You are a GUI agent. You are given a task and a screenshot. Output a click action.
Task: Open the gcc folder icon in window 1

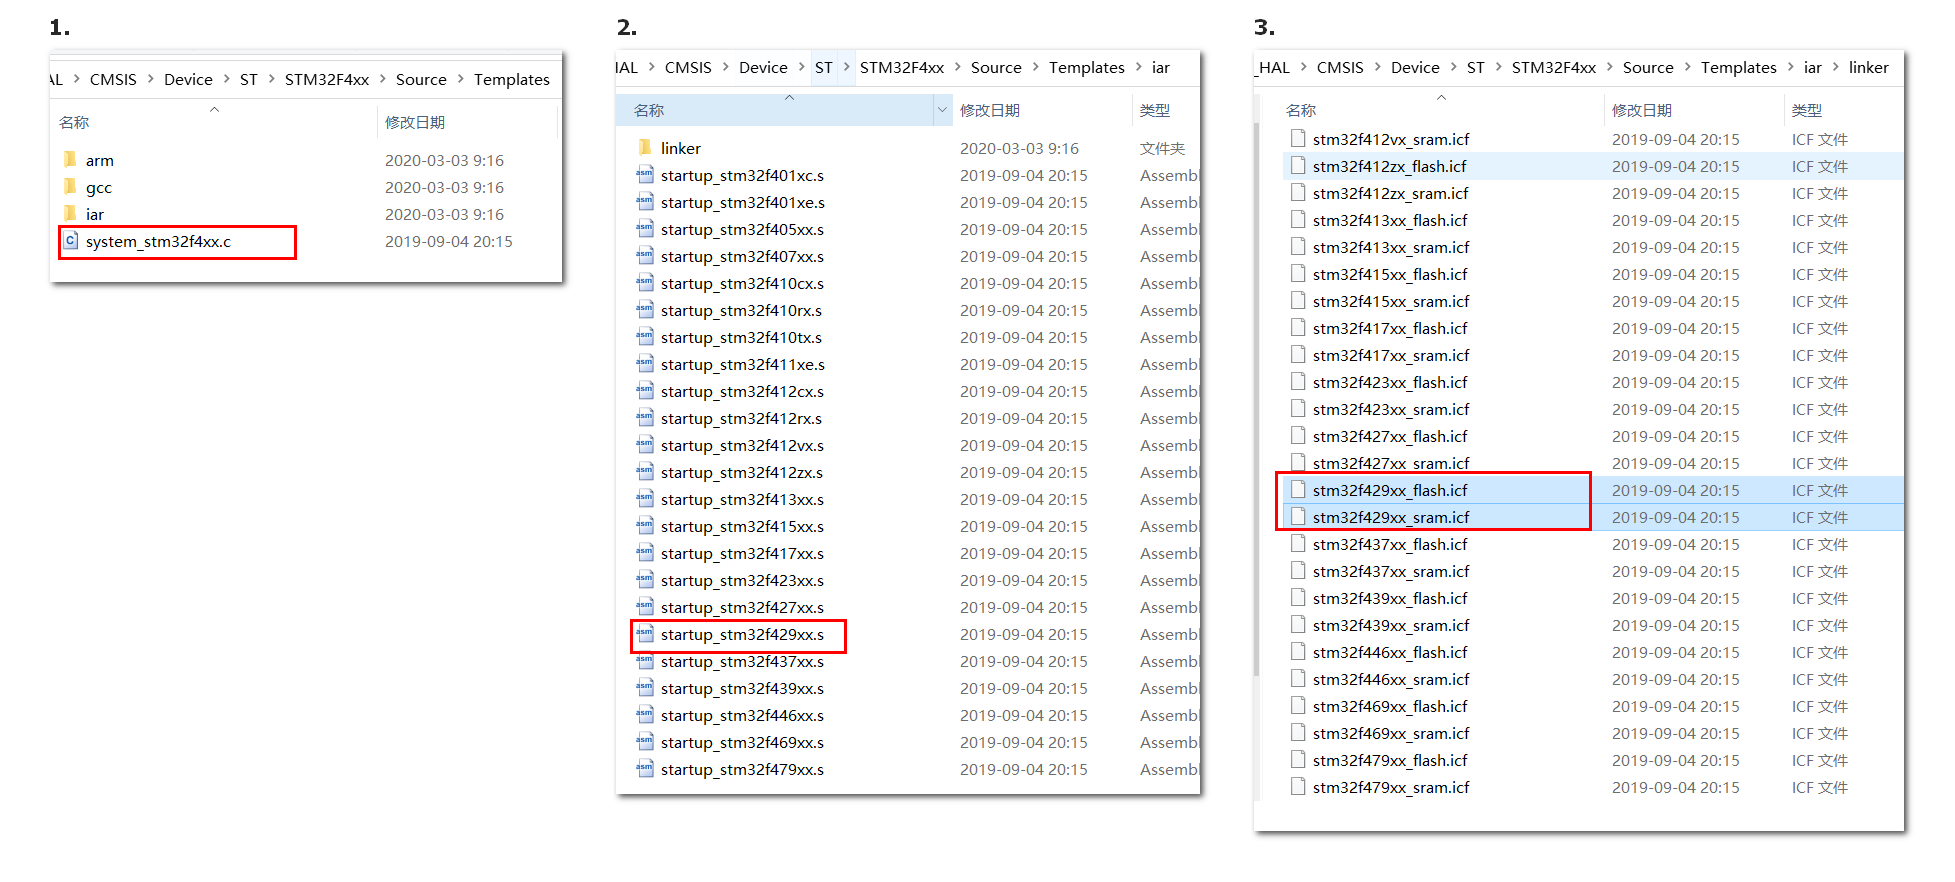(x=70, y=187)
